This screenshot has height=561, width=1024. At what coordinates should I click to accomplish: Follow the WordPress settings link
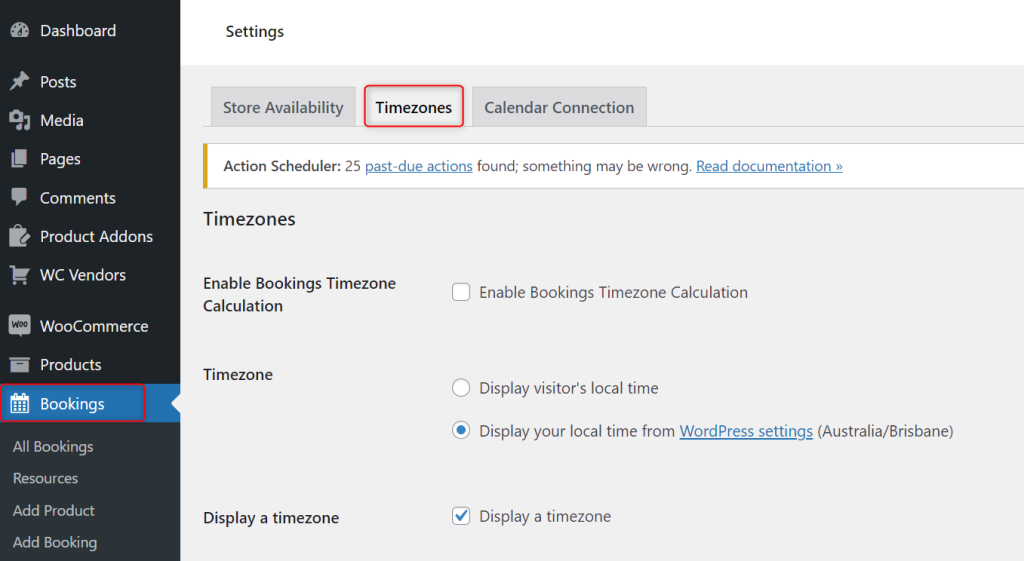pyautogui.click(x=746, y=432)
